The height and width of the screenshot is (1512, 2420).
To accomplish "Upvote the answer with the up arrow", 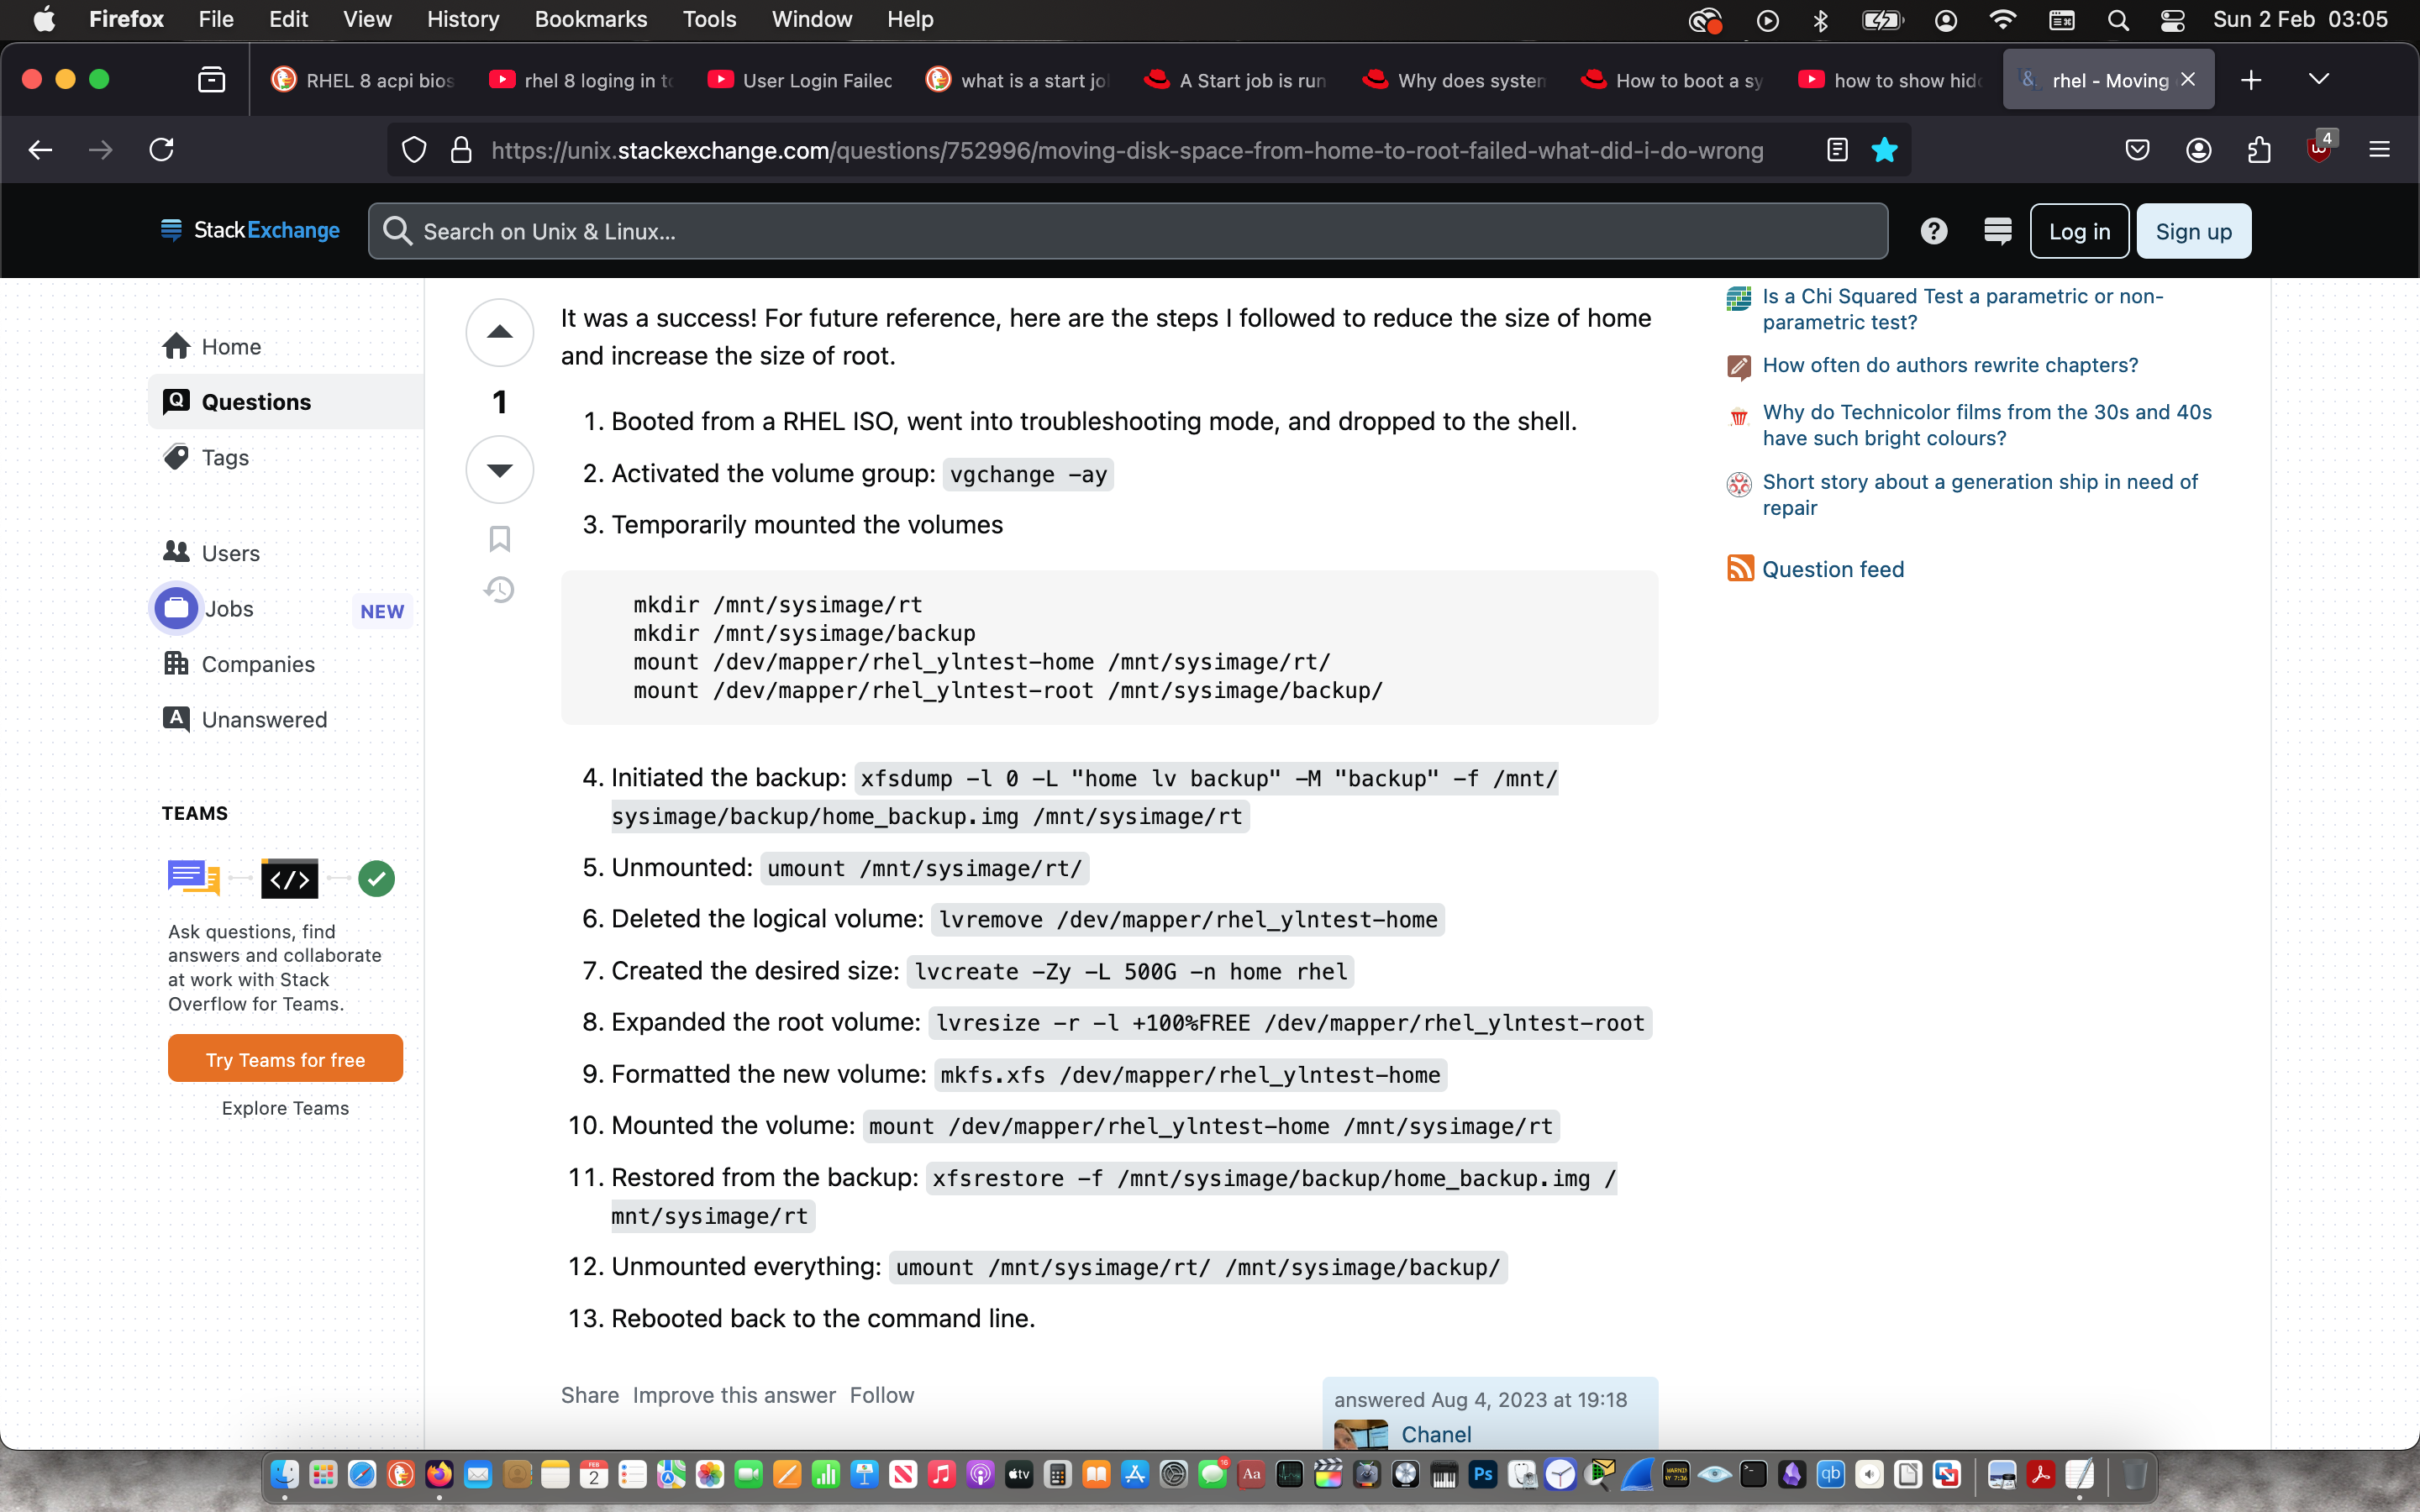I will pos(499,332).
